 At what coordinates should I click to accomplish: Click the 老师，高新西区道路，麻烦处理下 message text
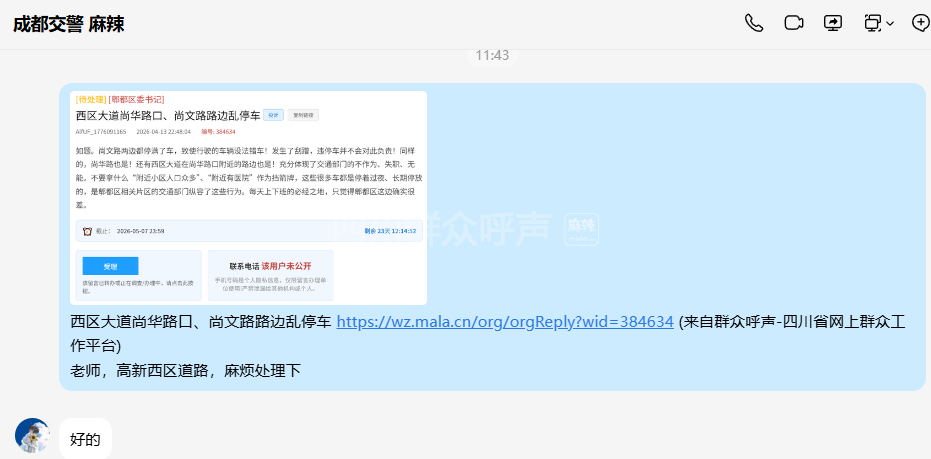(x=185, y=370)
